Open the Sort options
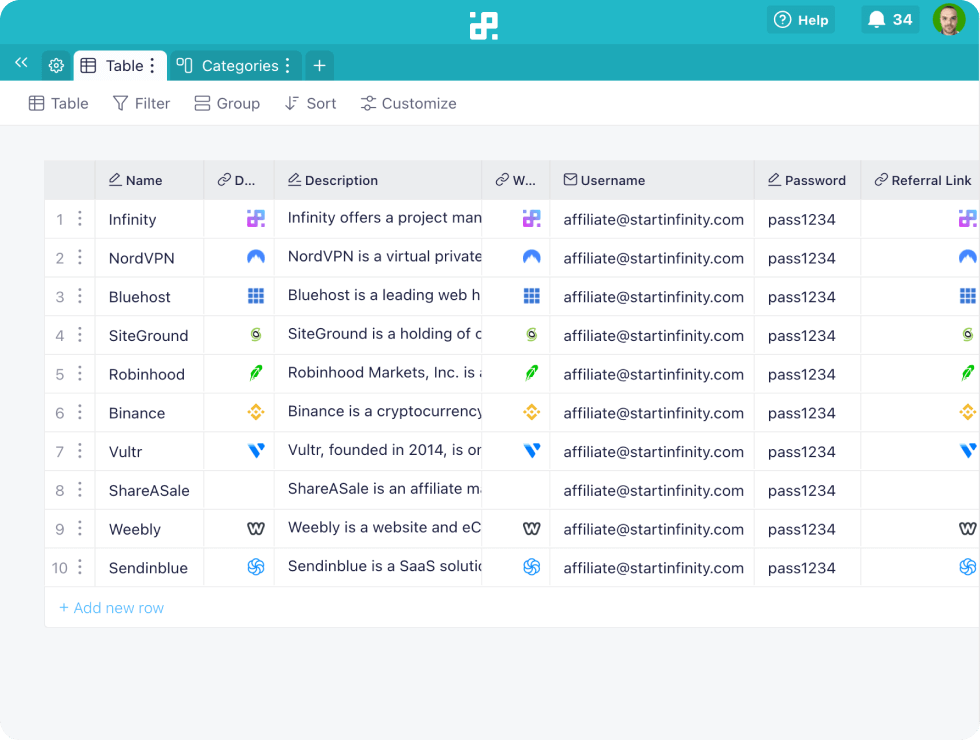Image resolution: width=980 pixels, height=740 pixels. (310, 103)
